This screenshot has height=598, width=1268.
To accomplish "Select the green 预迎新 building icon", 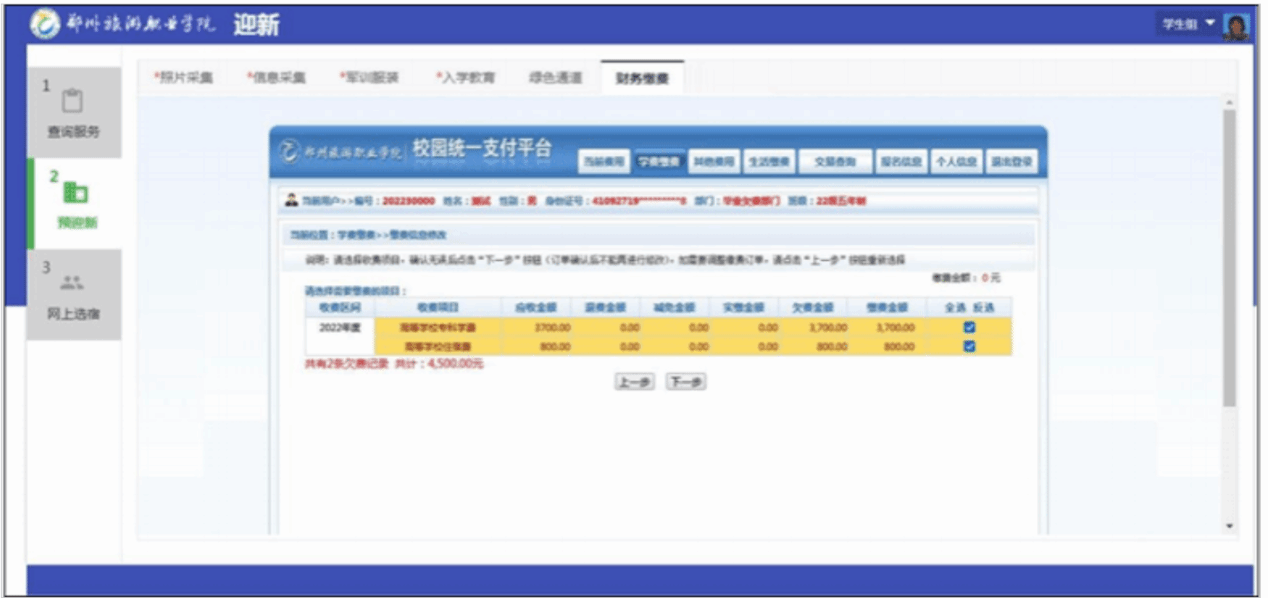I will click(x=75, y=192).
